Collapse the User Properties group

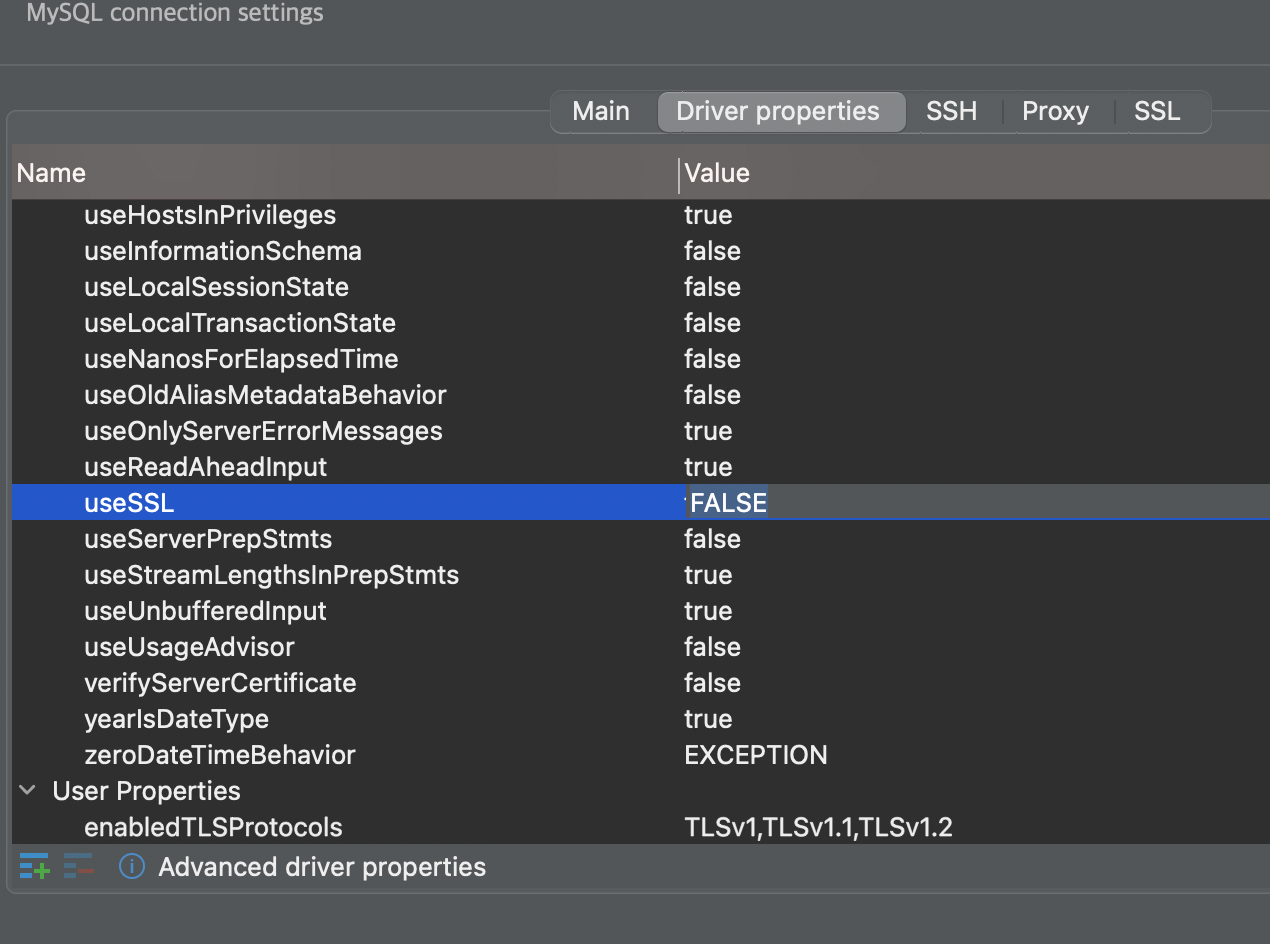point(28,790)
